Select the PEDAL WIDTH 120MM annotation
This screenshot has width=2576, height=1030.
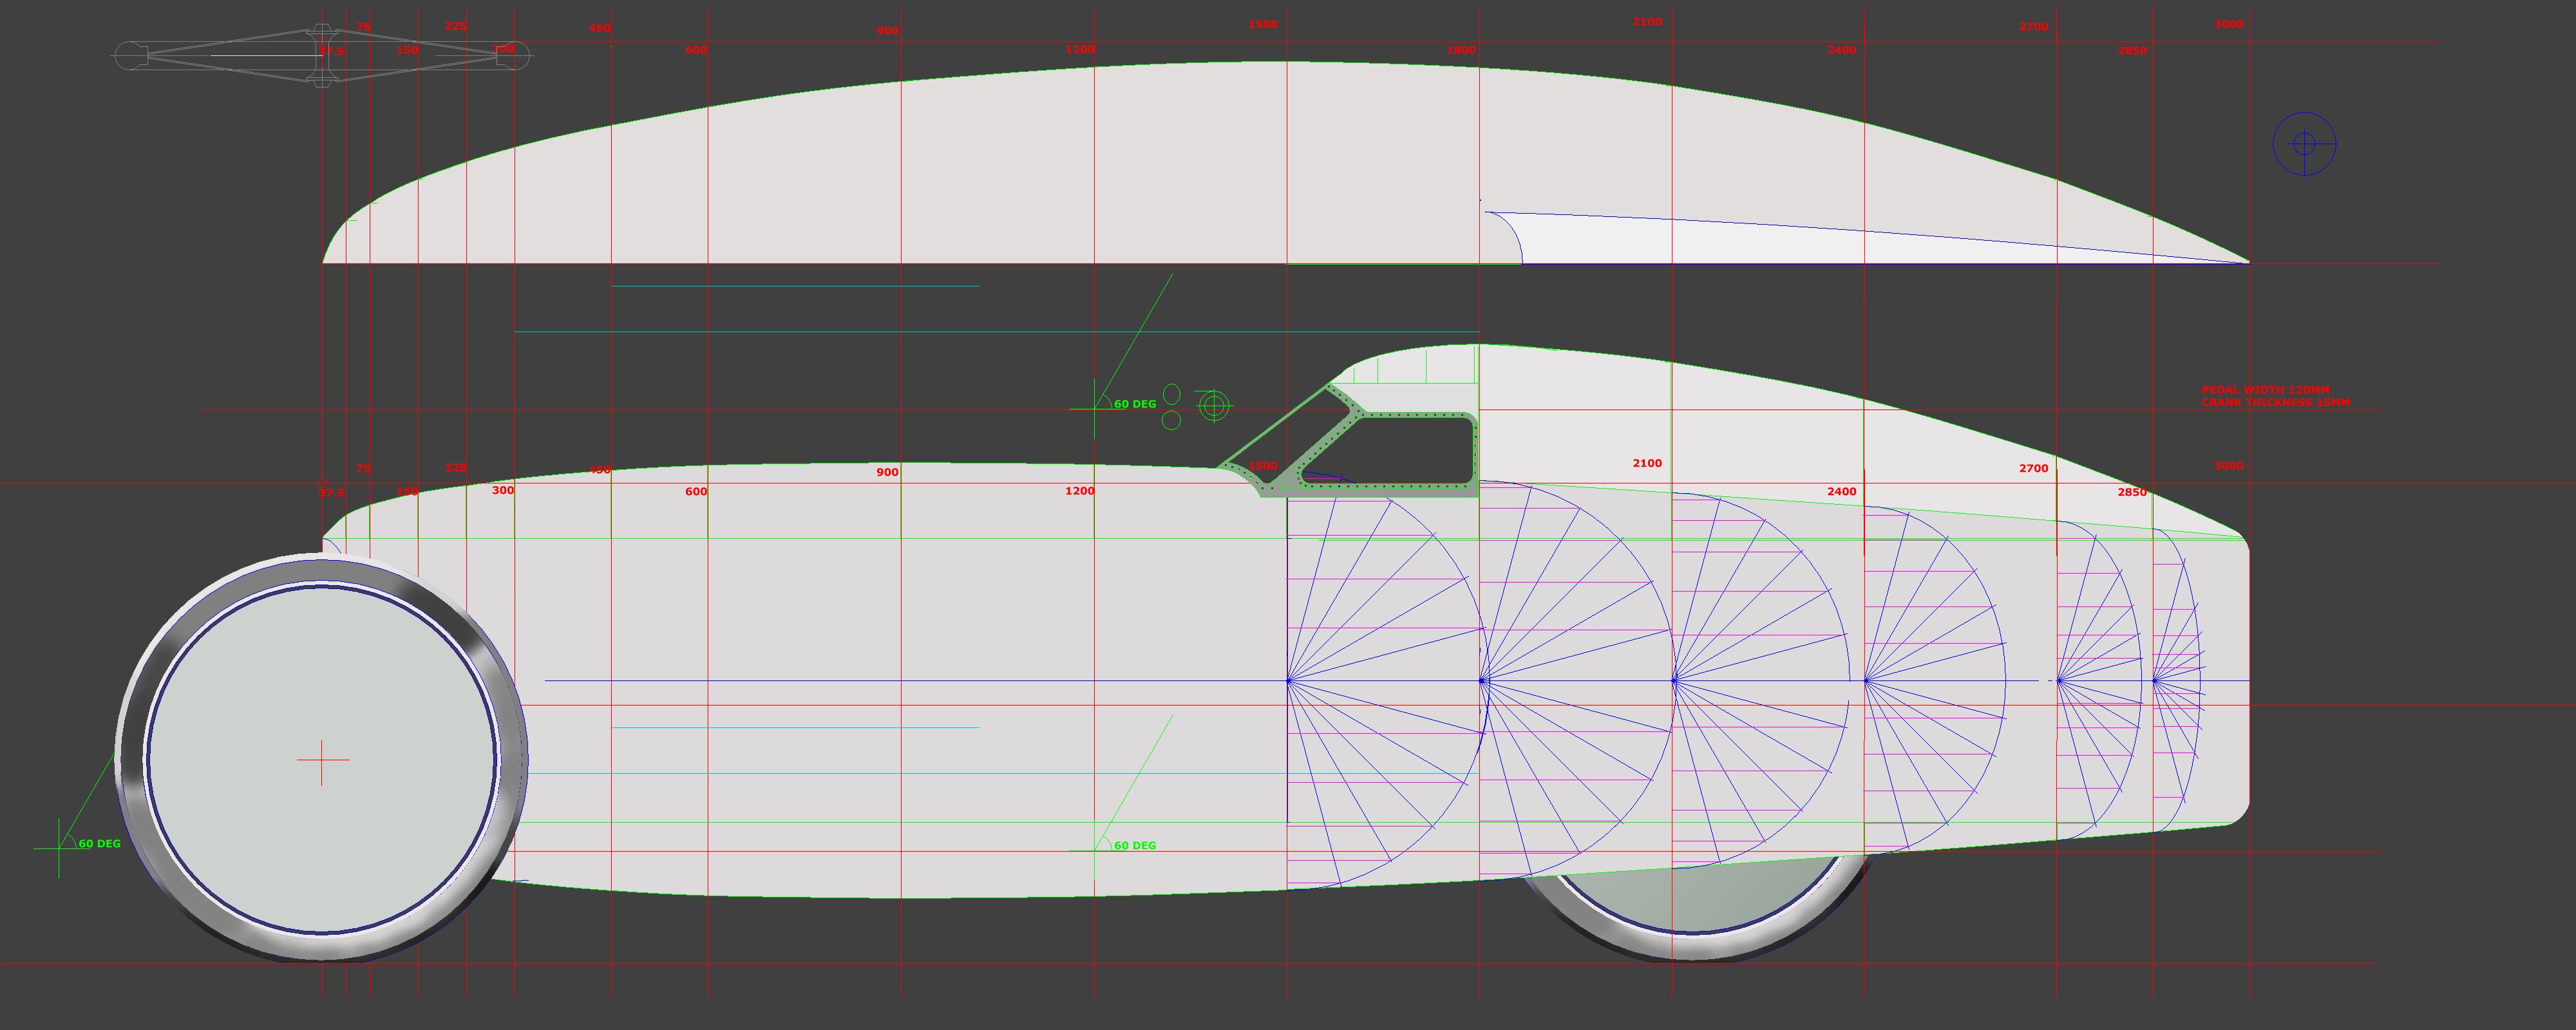(x=2265, y=390)
